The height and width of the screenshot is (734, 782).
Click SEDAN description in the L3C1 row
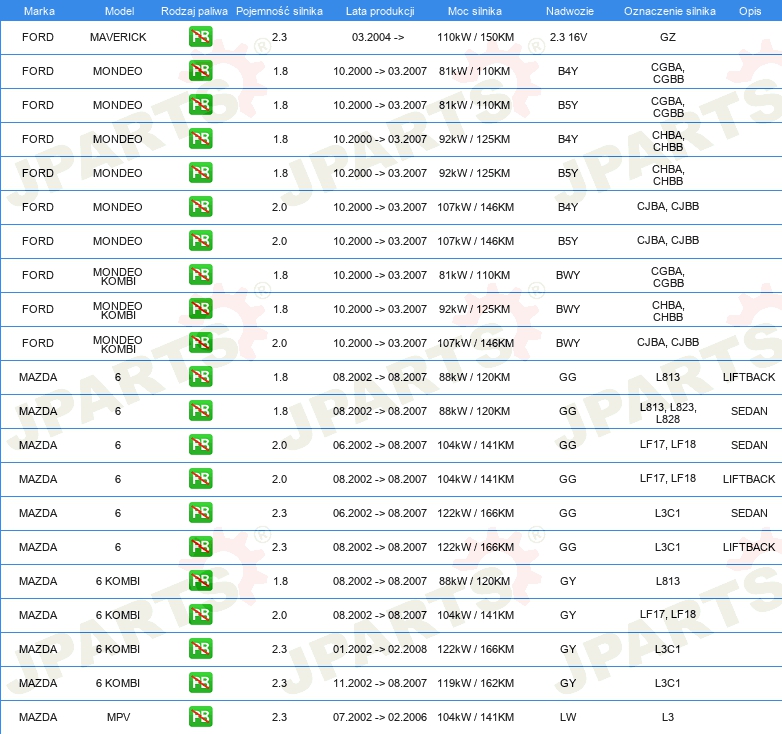[x=749, y=513]
